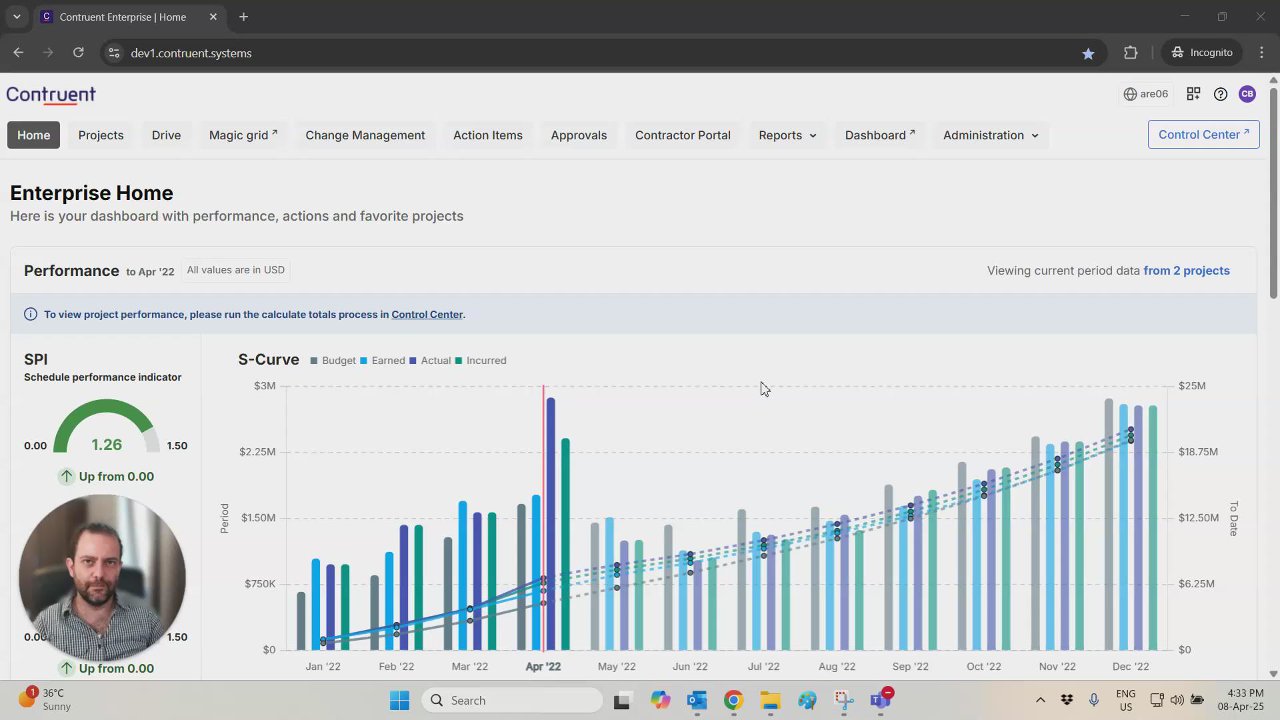Viewport: 1280px width, 720px height.
Task: Toggle the Incurred series in the legend
Action: coord(481,360)
